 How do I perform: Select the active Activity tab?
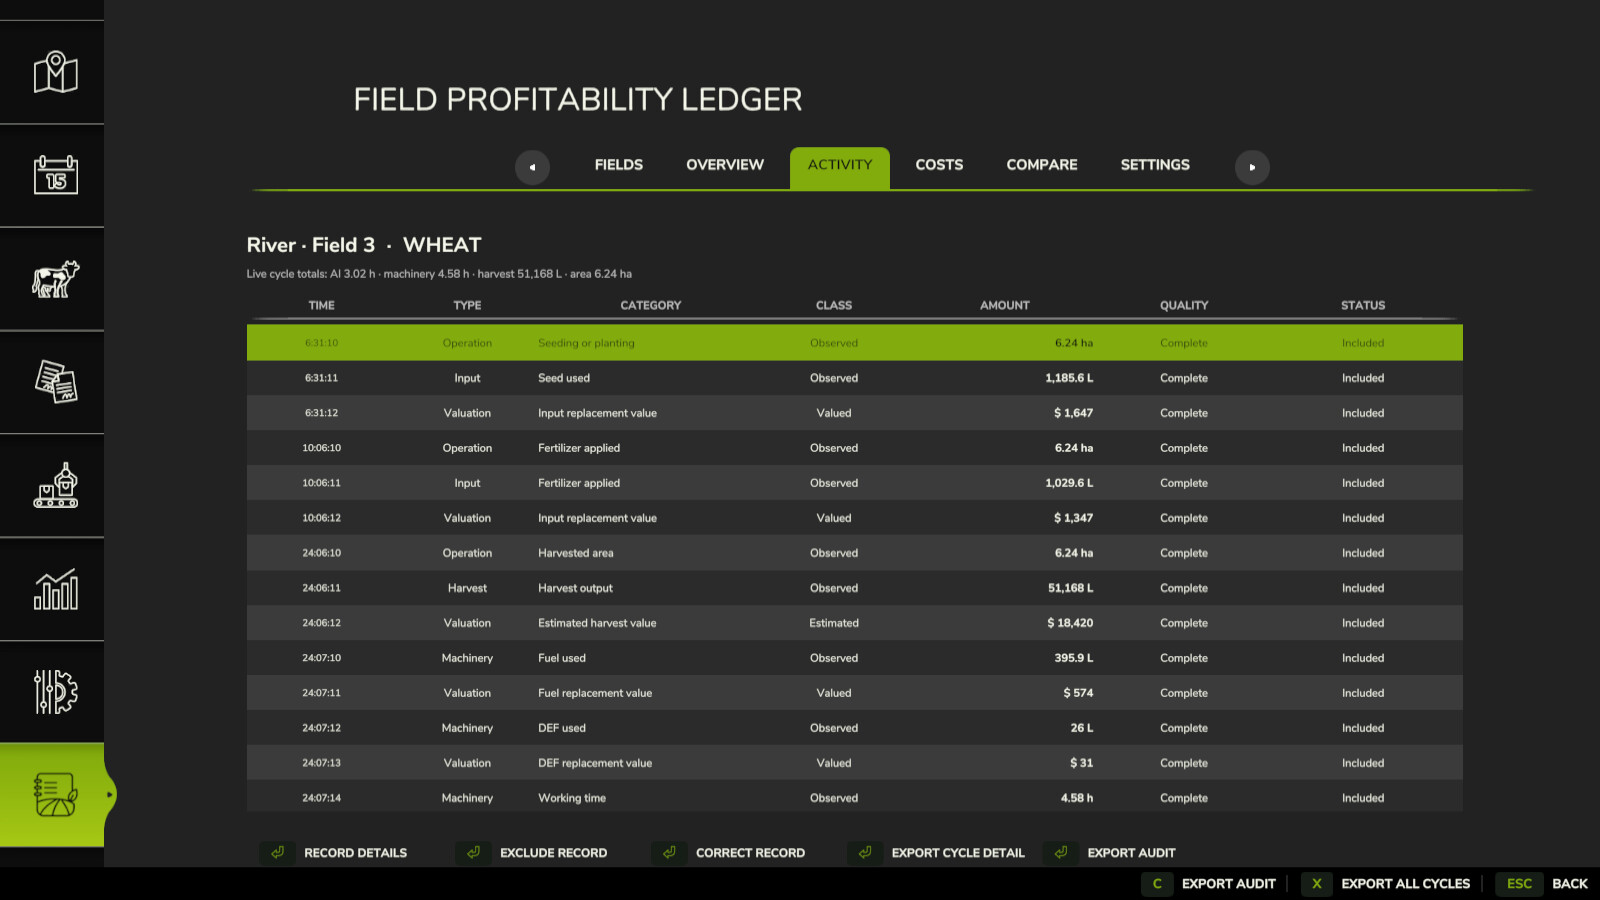[x=840, y=167]
